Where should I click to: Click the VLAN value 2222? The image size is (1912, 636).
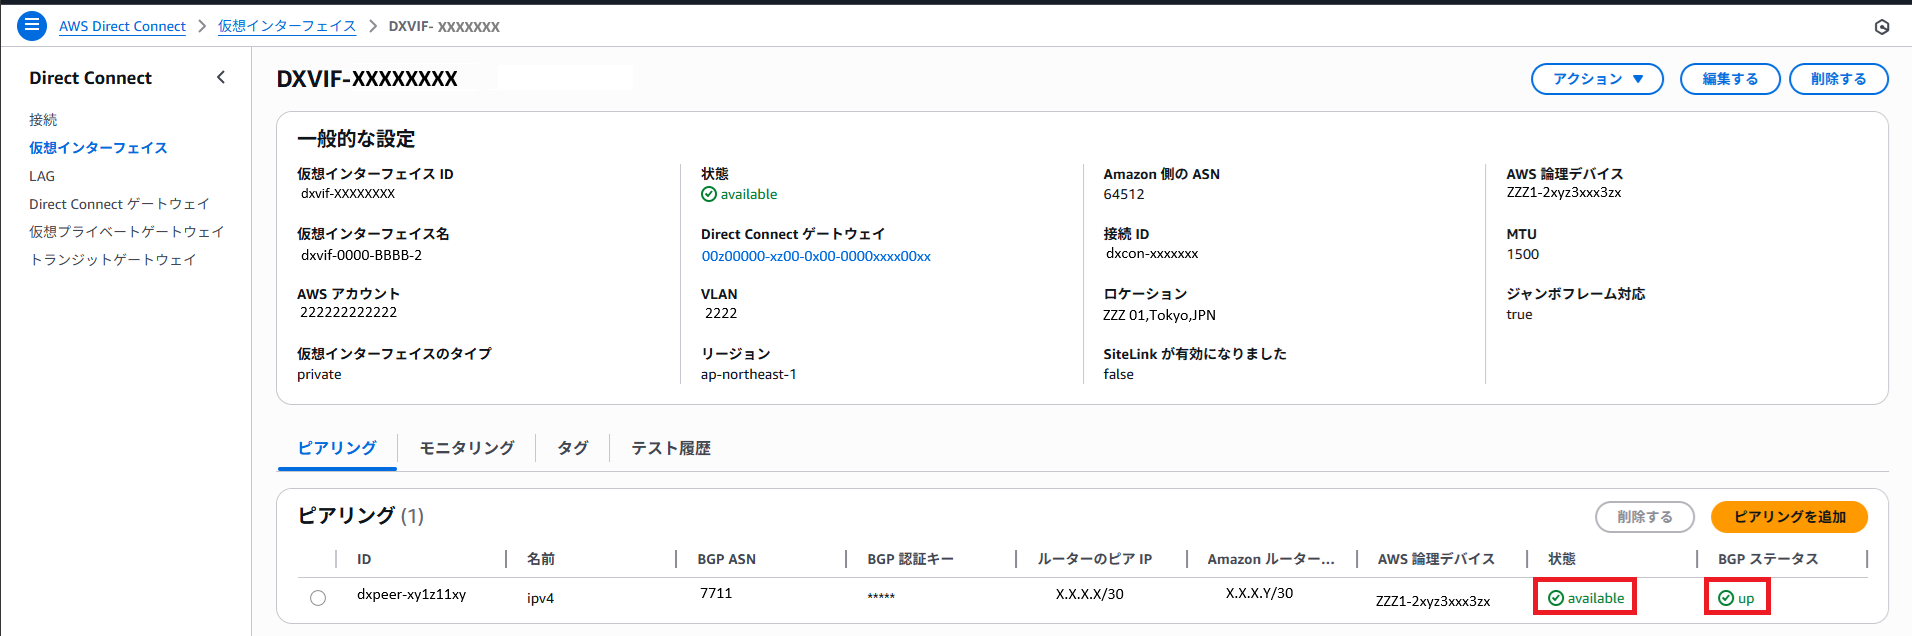click(721, 313)
